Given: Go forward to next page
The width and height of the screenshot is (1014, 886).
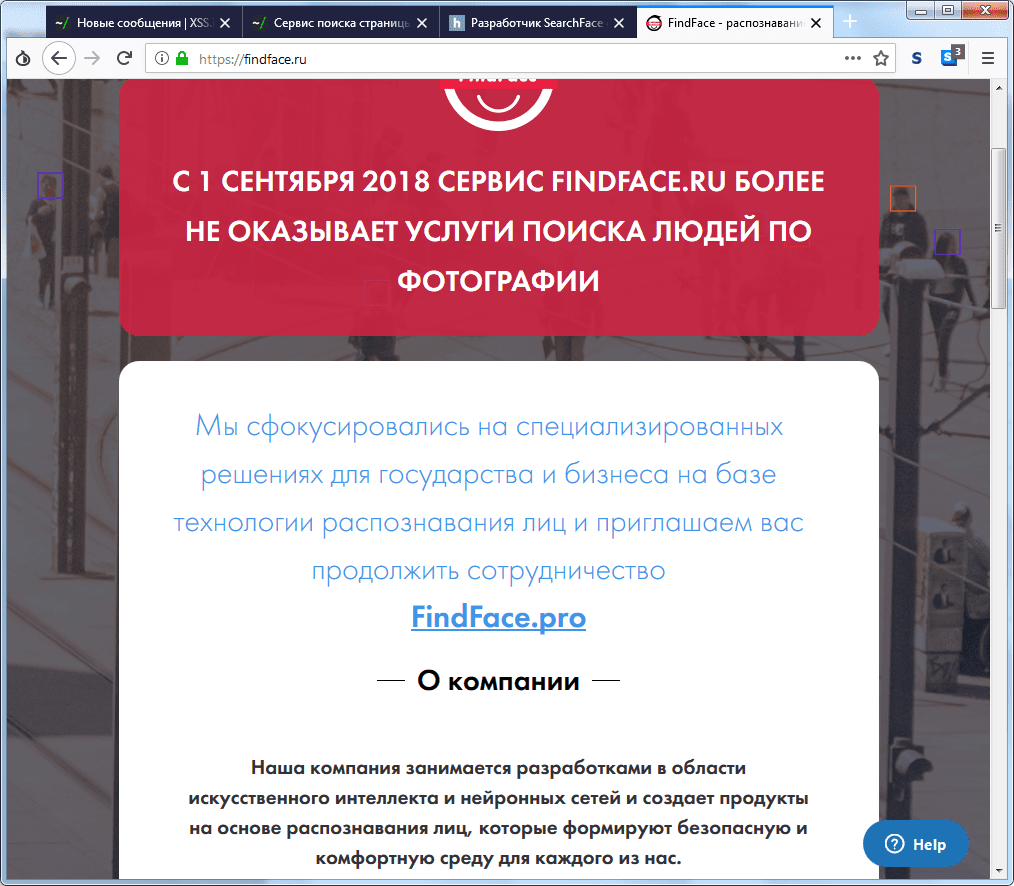Looking at the screenshot, I should coord(92,59).
